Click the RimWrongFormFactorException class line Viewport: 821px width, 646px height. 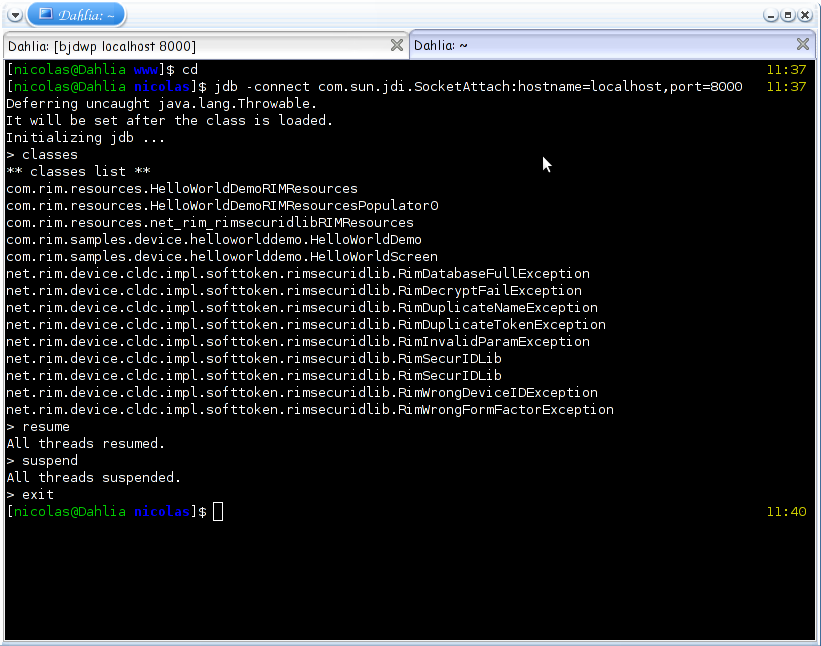pos(310,410)
